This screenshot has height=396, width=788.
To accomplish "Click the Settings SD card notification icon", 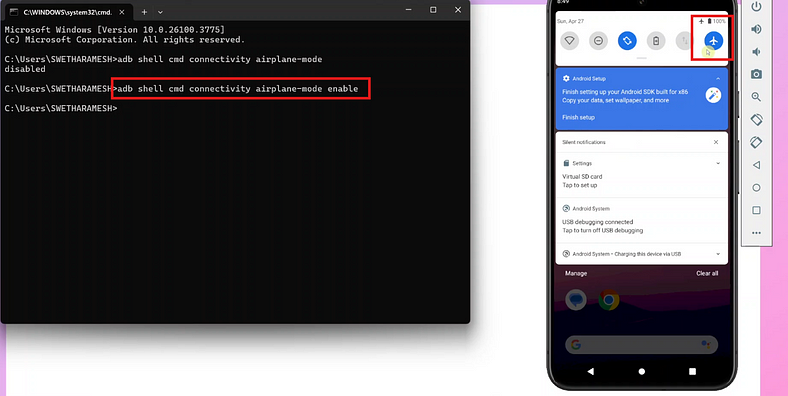I will point(566,163).
